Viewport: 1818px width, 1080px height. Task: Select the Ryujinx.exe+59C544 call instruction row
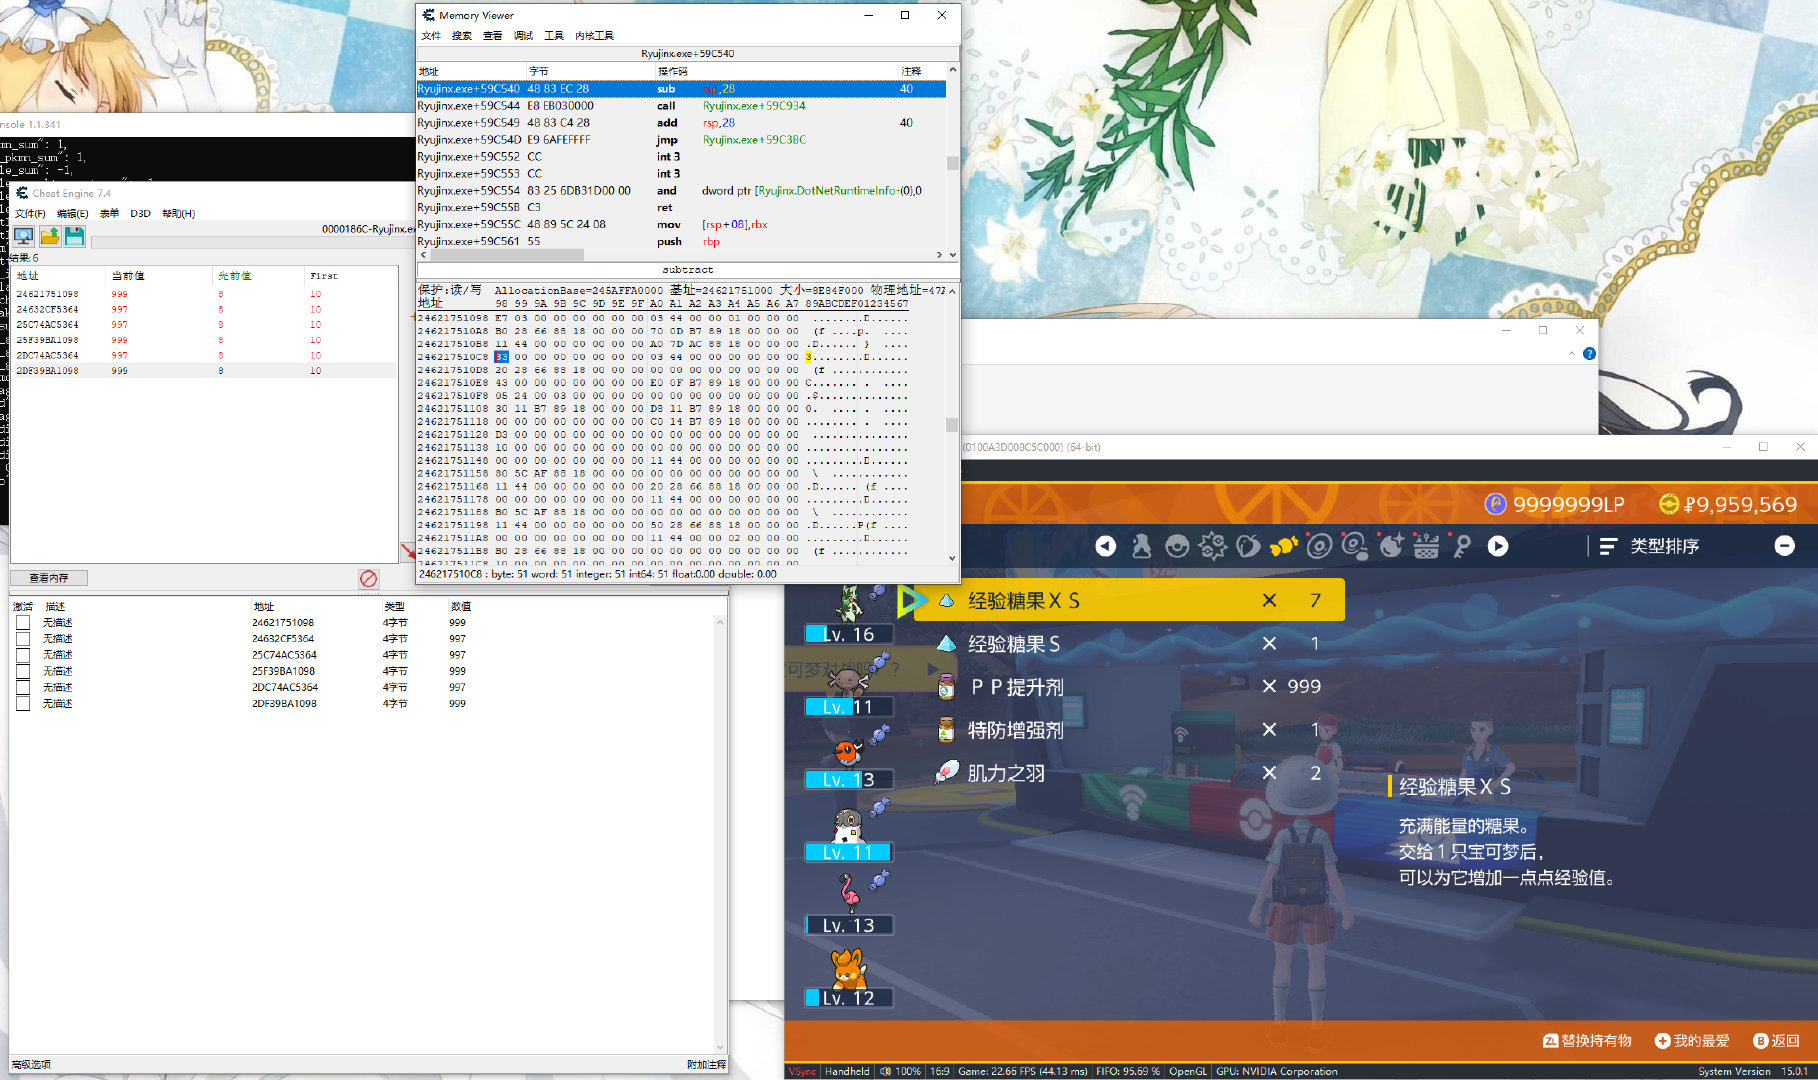tap(680, 106)
